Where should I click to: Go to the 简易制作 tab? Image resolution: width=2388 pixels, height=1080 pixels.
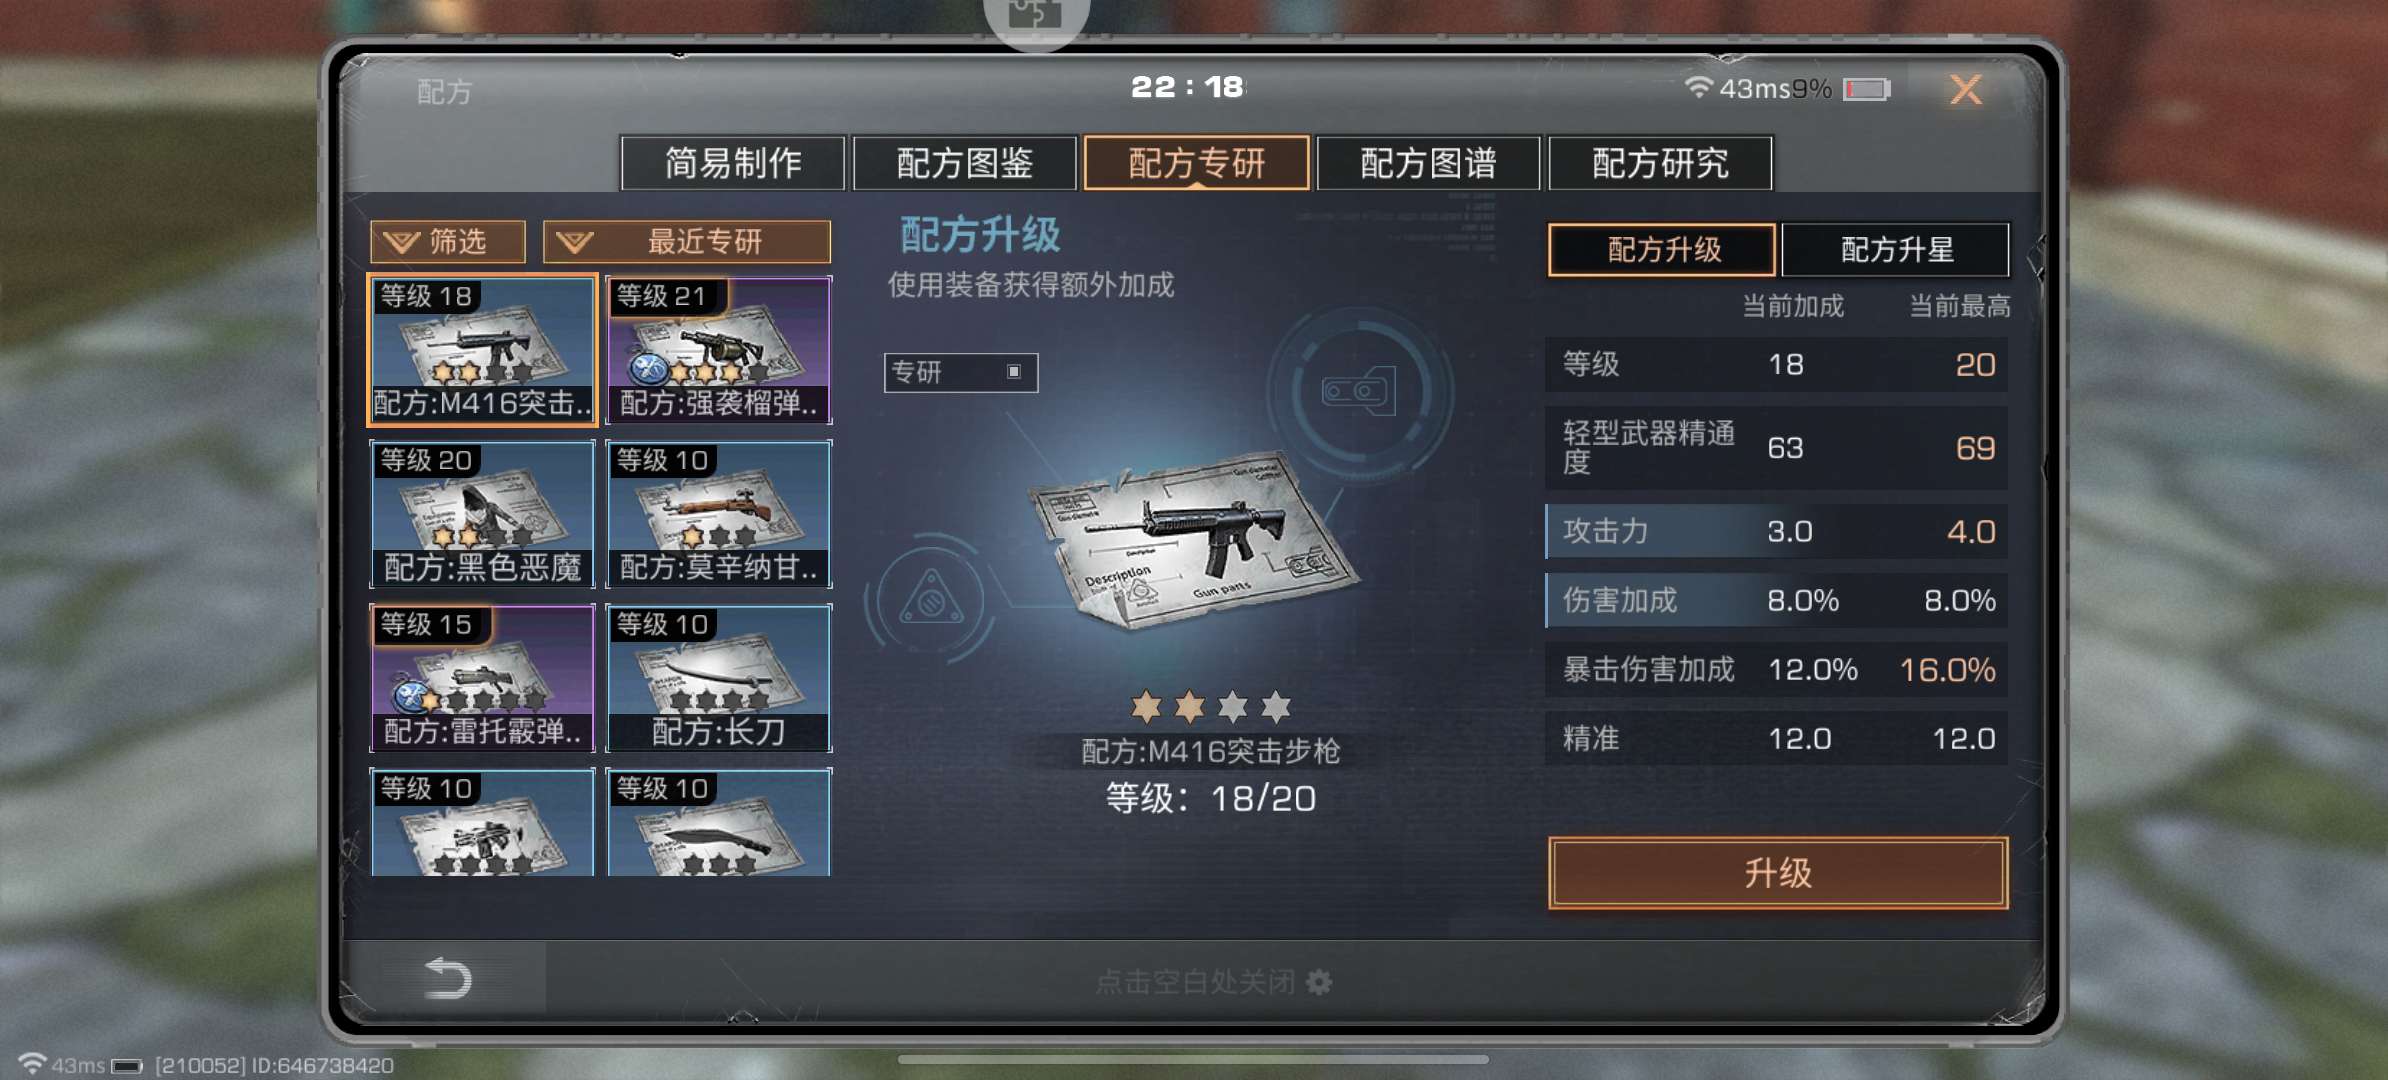pos(733,162)
